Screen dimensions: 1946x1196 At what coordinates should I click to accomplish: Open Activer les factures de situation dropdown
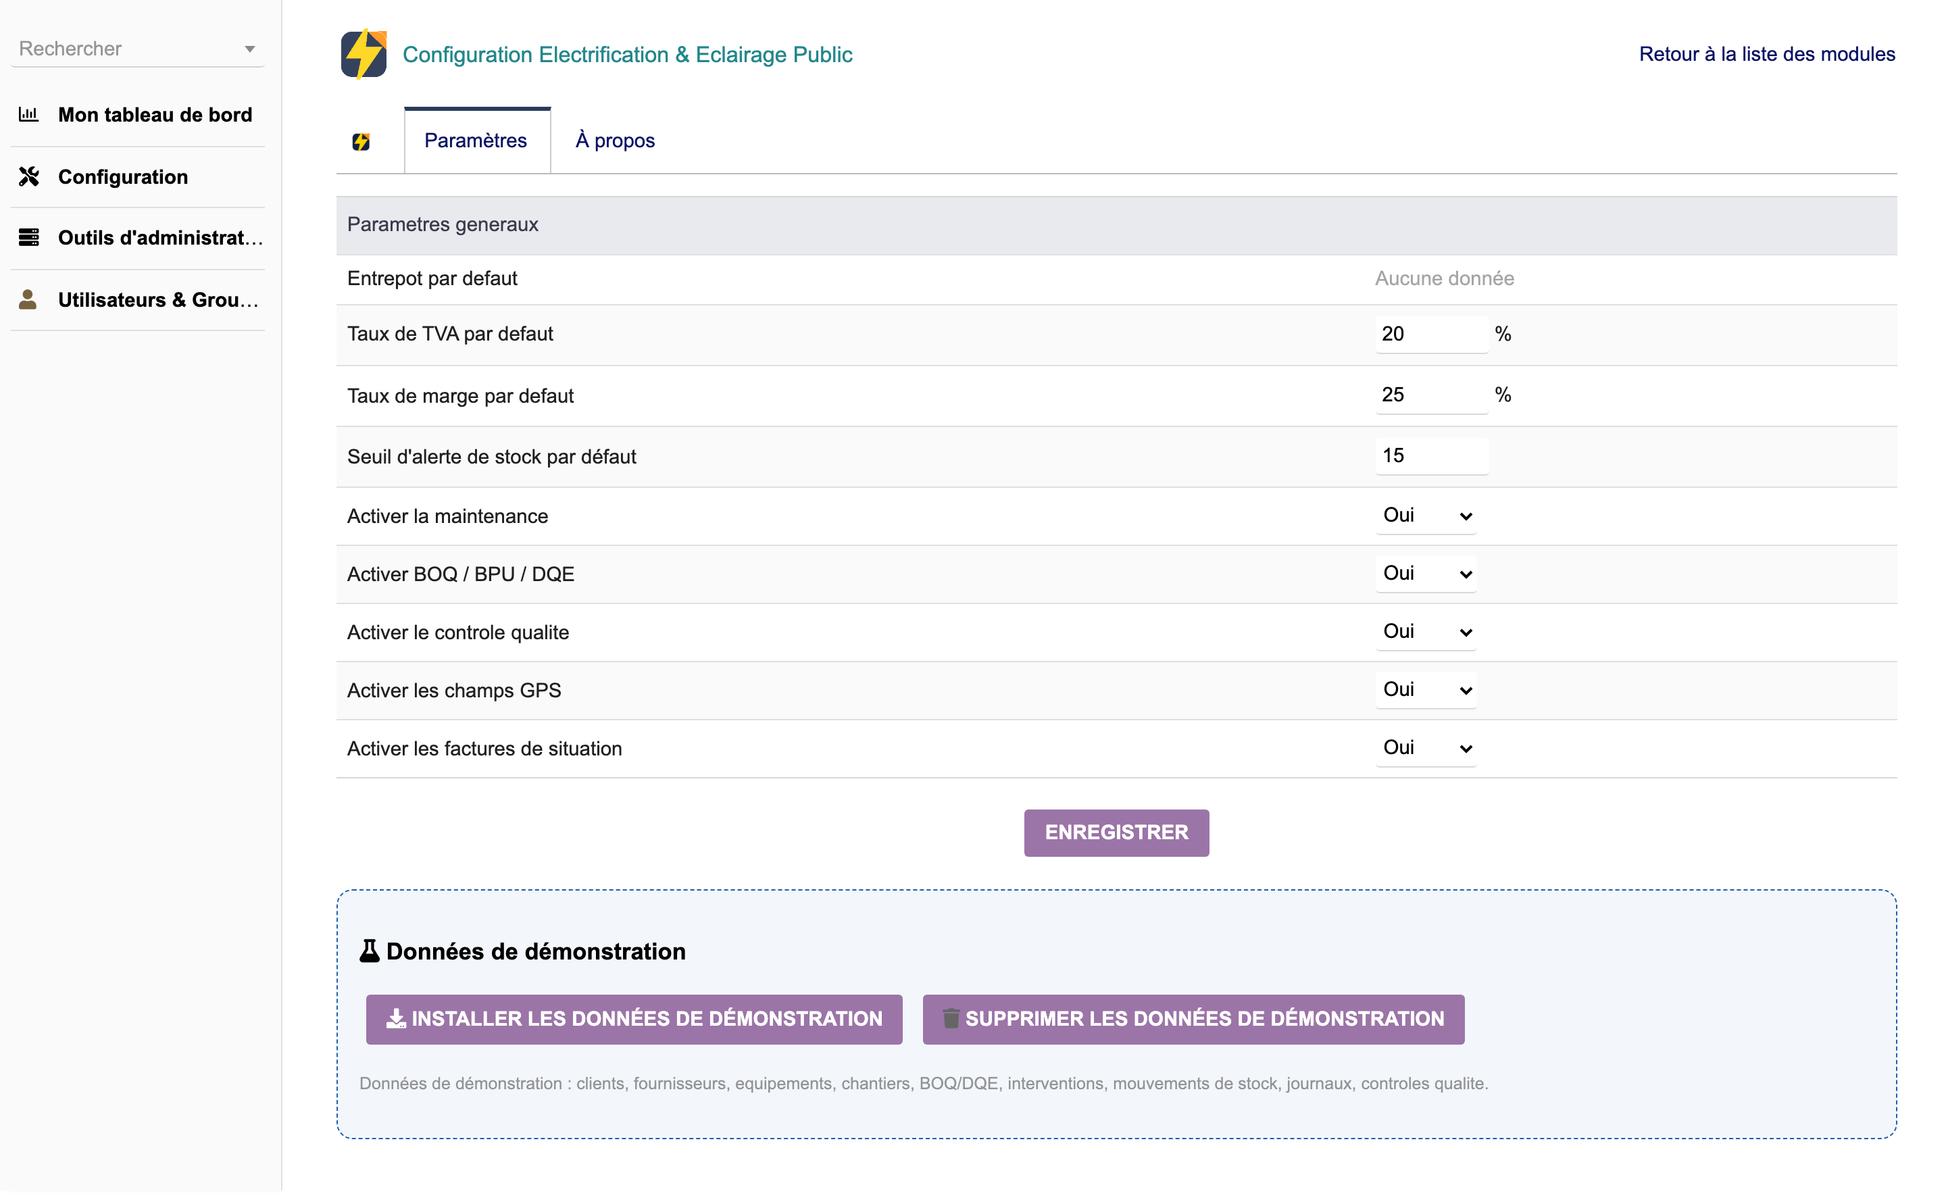click(x=1426, y=748)
